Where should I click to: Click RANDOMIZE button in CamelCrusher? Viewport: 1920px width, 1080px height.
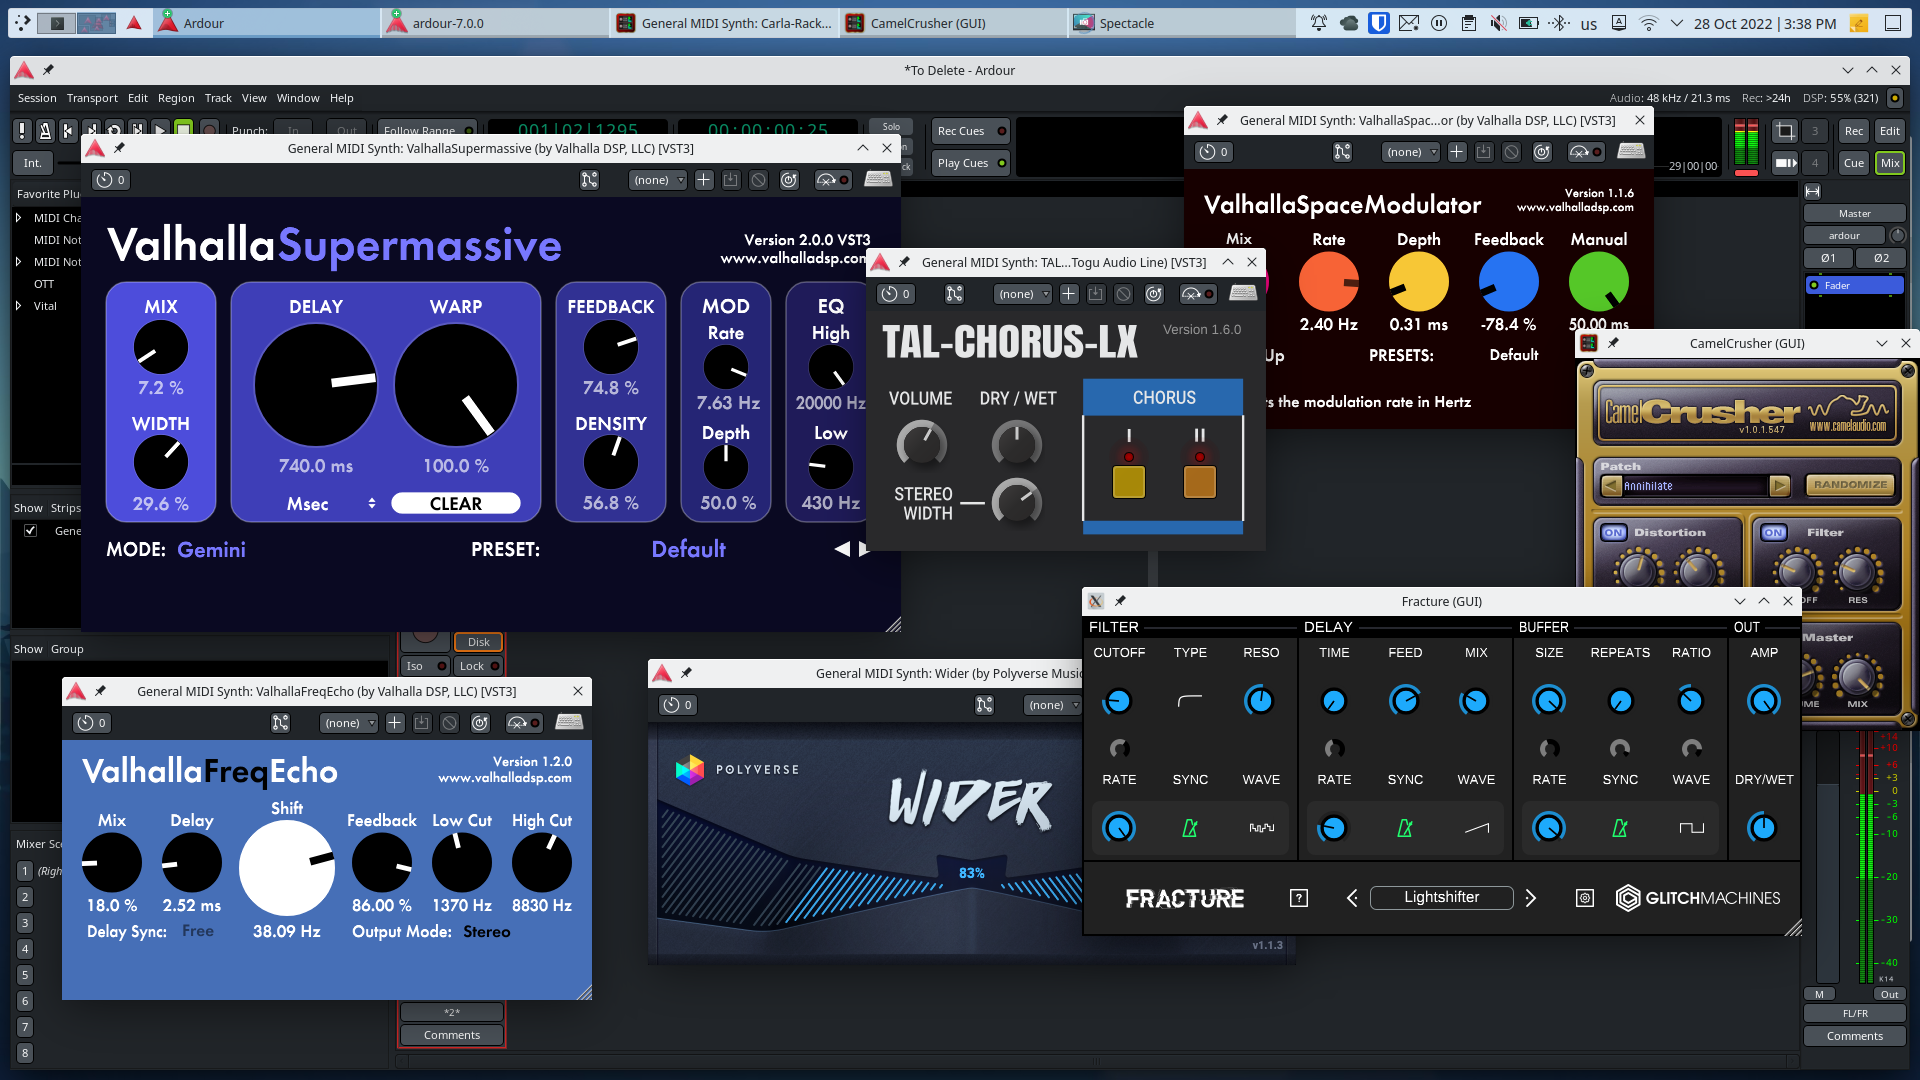[1850, 485]
